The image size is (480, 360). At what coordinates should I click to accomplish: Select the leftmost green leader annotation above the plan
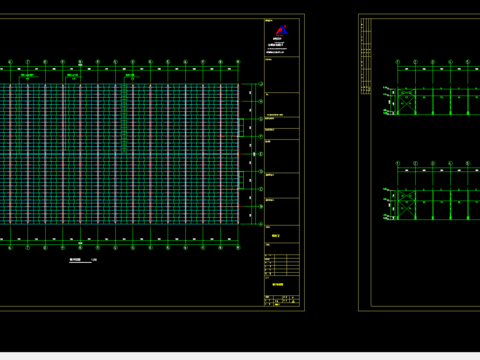(x=28, y=76)
